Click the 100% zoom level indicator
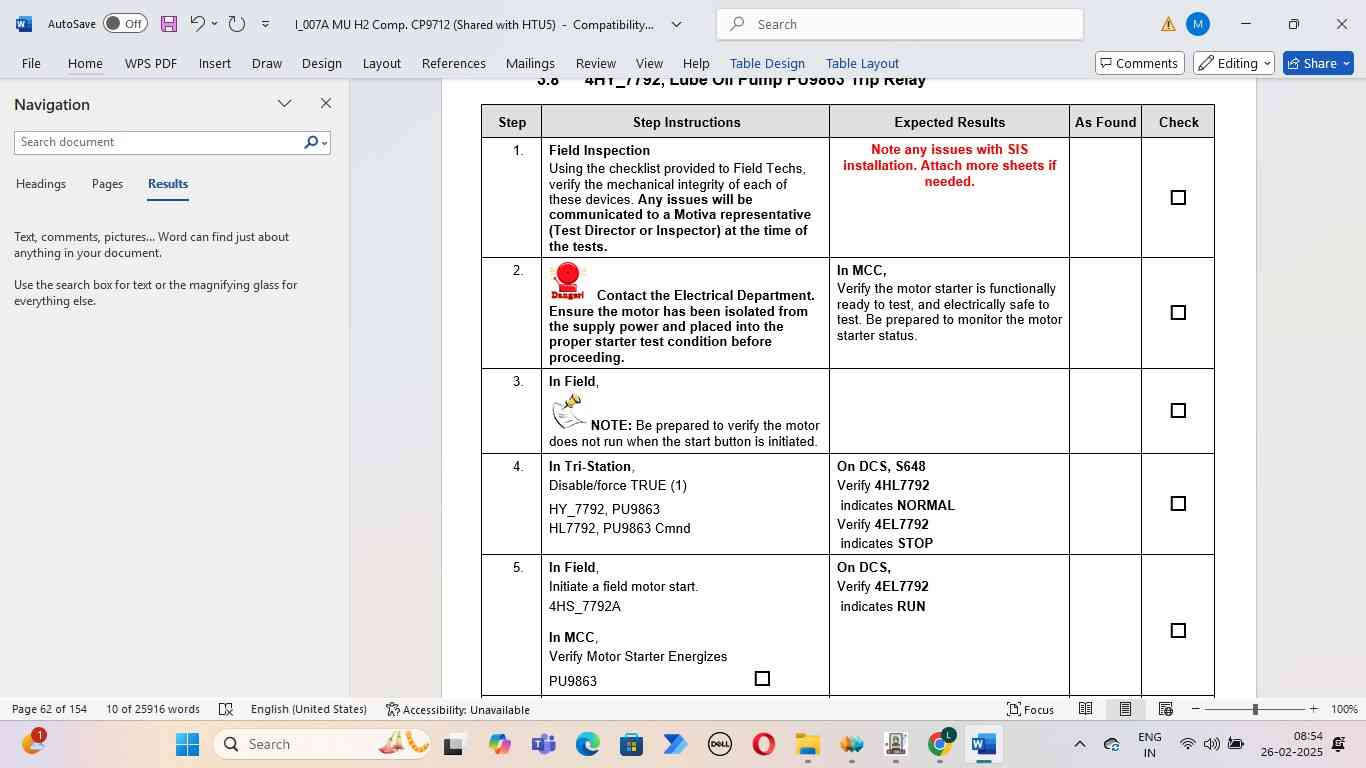The height and width of the screenshot is (768, 1366). (x=1344, y=709)
